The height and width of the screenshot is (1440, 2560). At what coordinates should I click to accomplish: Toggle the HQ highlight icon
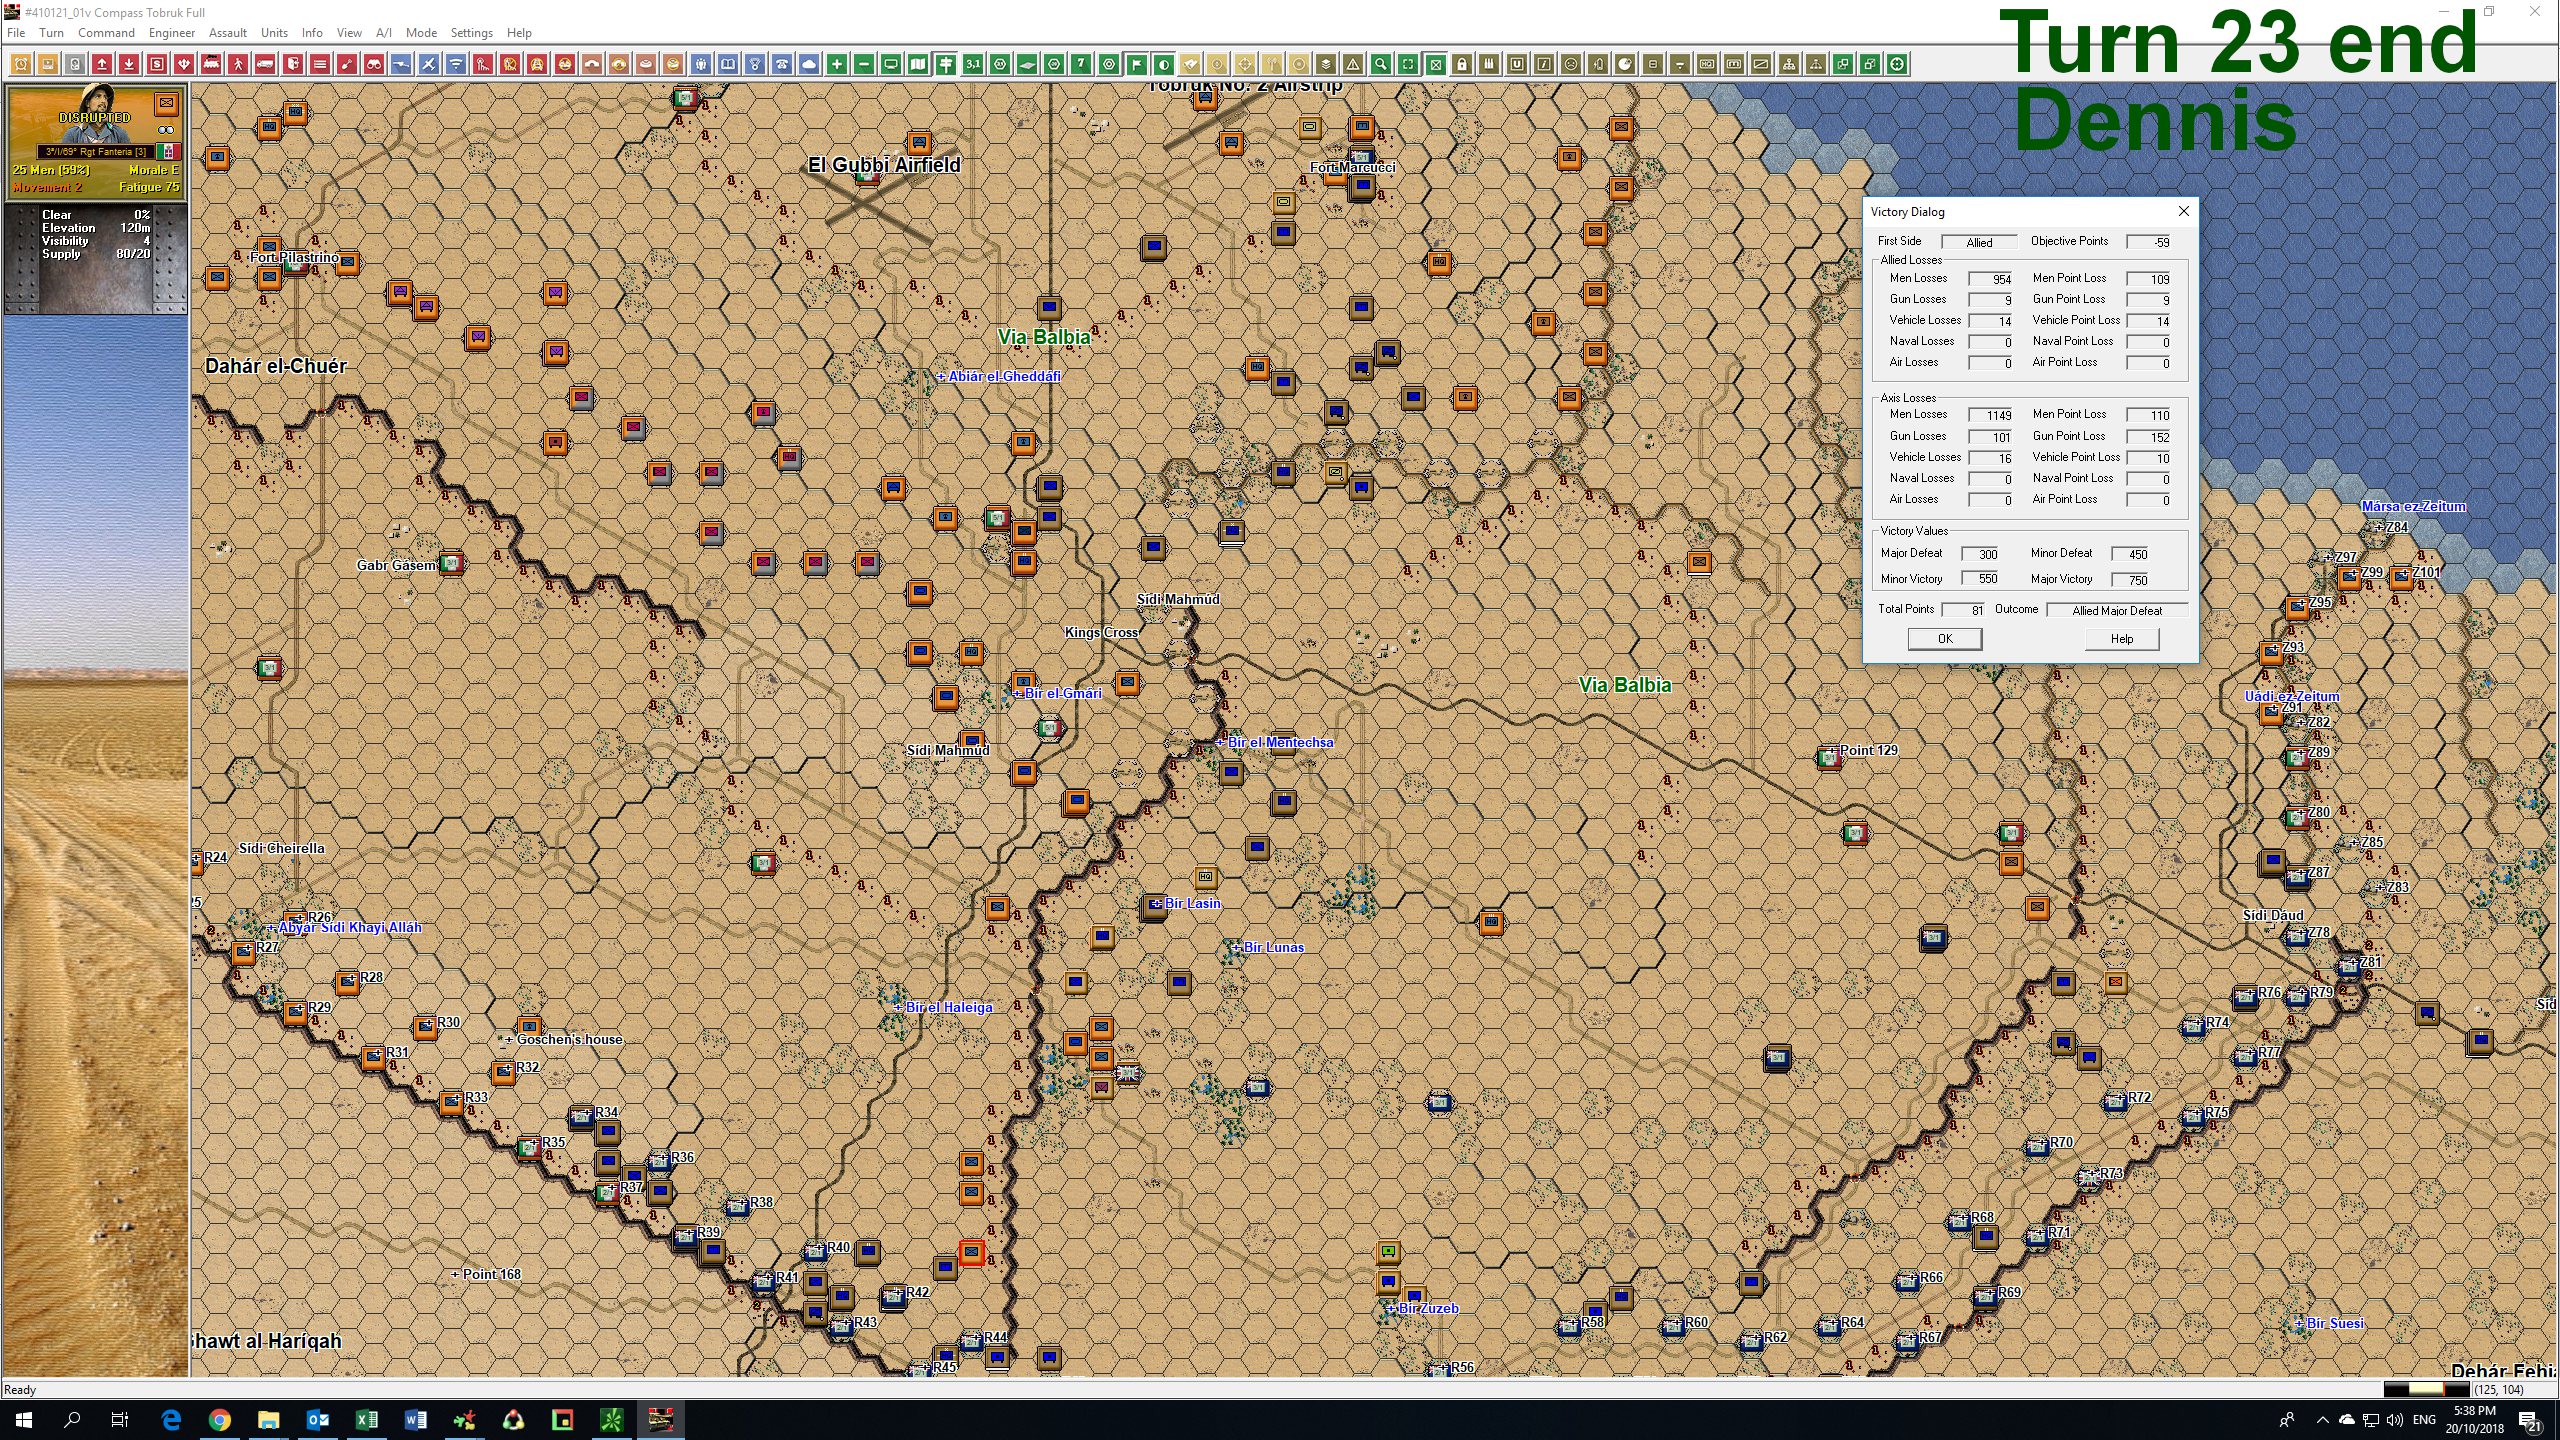point(1708,64)
